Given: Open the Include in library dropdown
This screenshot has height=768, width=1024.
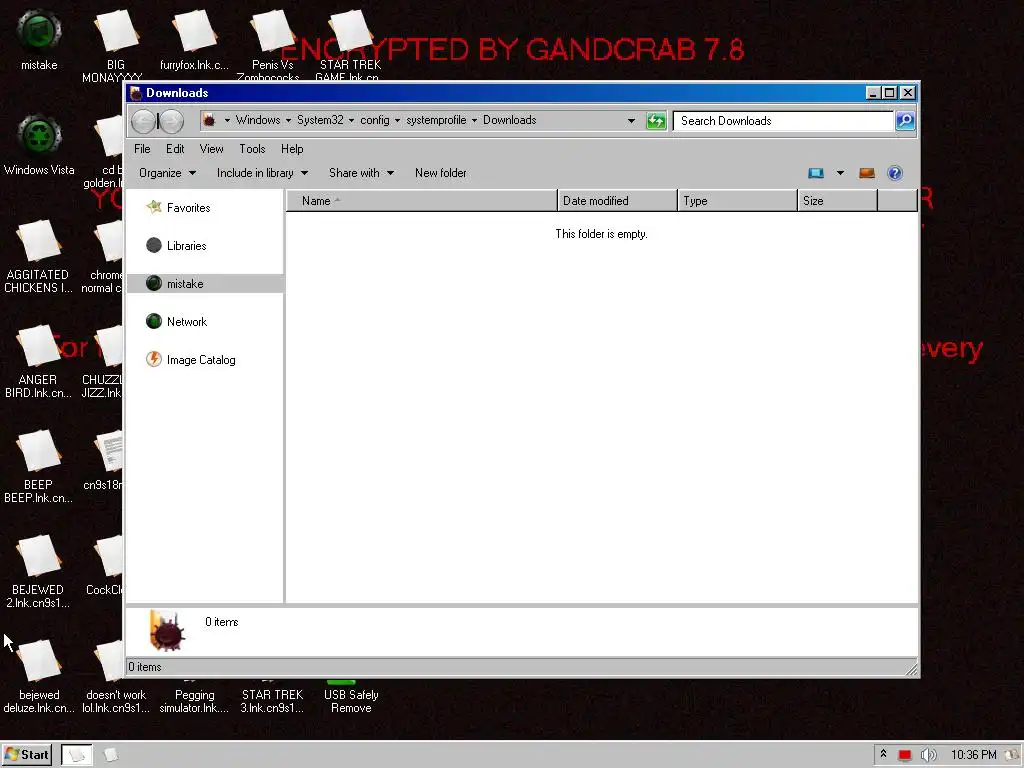Looking at the screenshot, I should [x=262, y=173].
